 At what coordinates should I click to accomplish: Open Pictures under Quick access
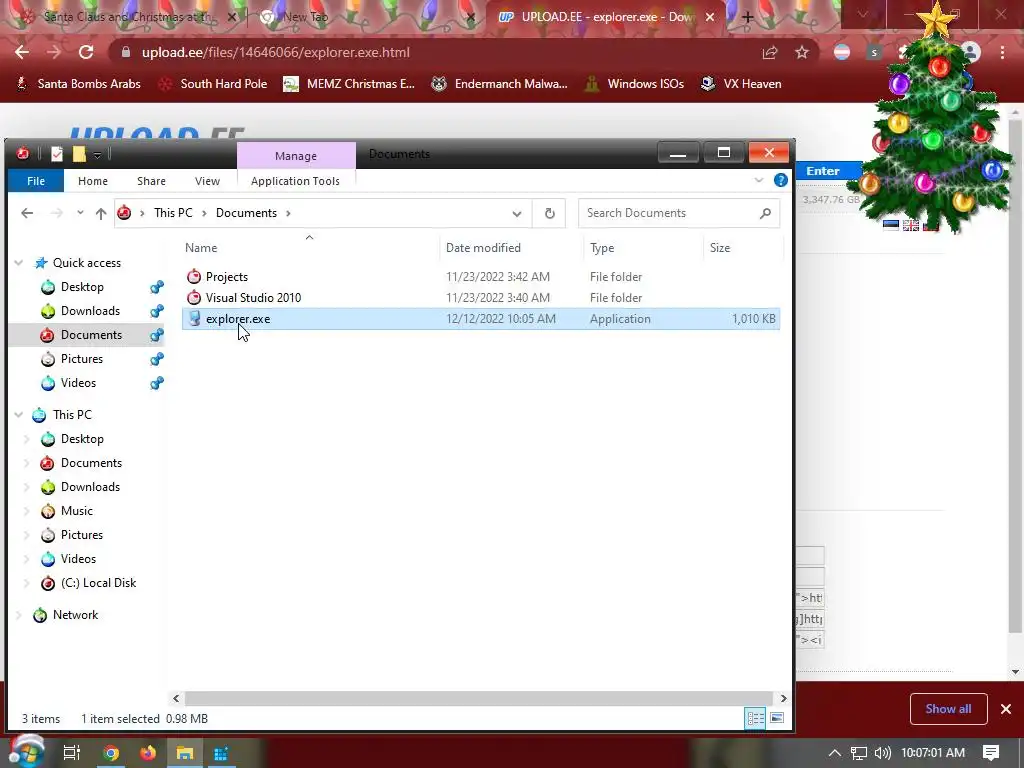point(82,359)
